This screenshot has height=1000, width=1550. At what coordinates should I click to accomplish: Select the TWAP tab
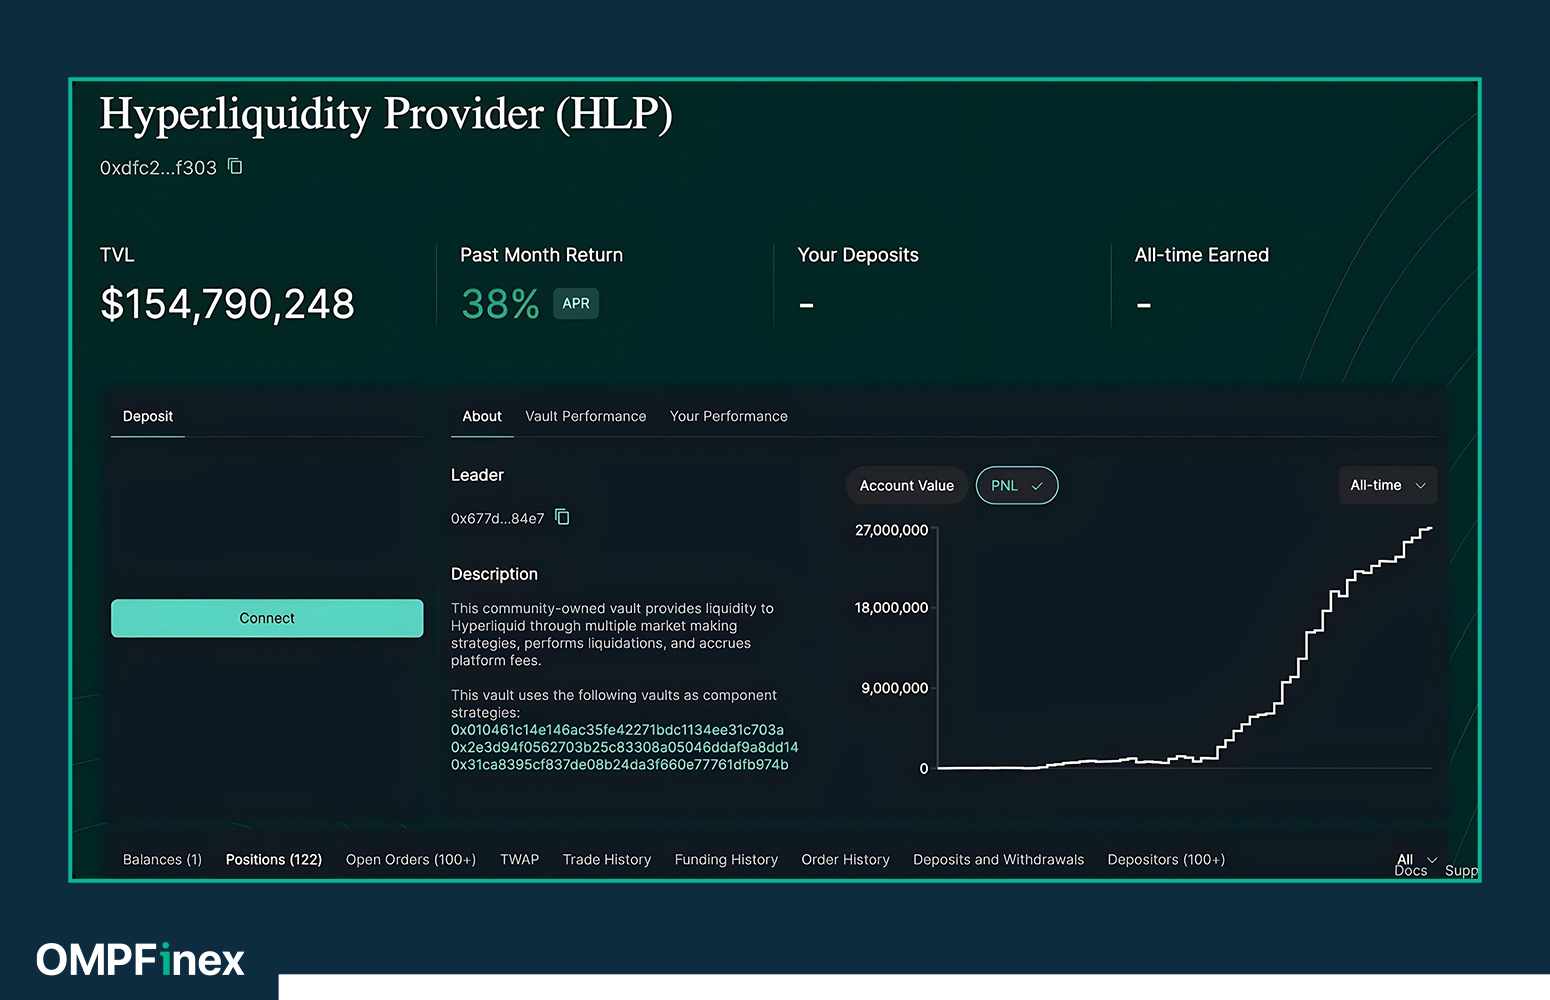point(519,859)
